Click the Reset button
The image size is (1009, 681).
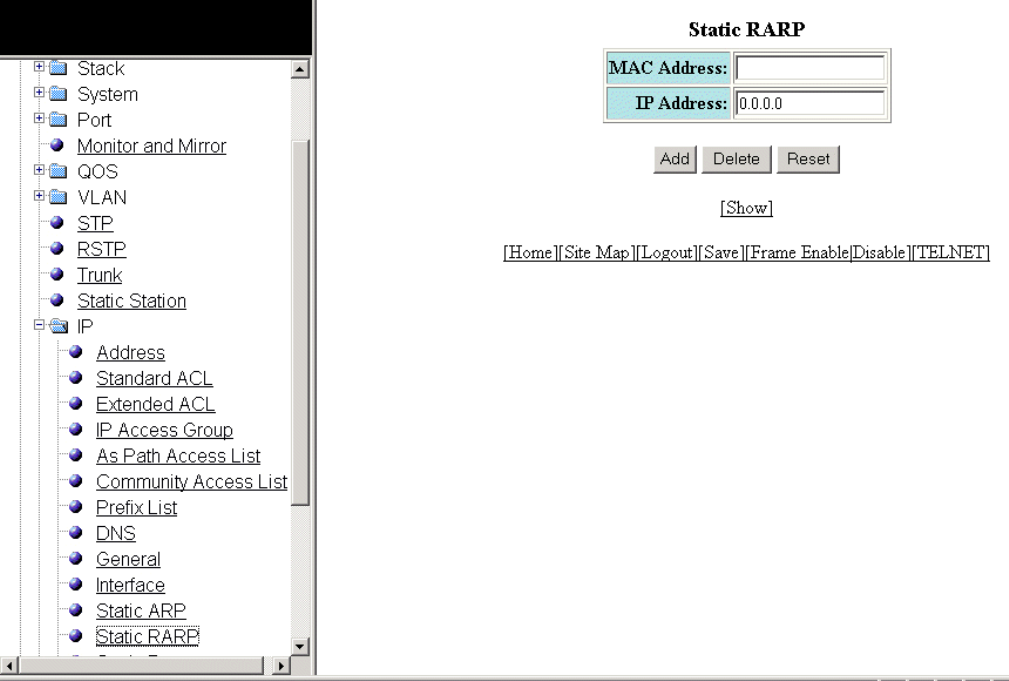[808, 159]
